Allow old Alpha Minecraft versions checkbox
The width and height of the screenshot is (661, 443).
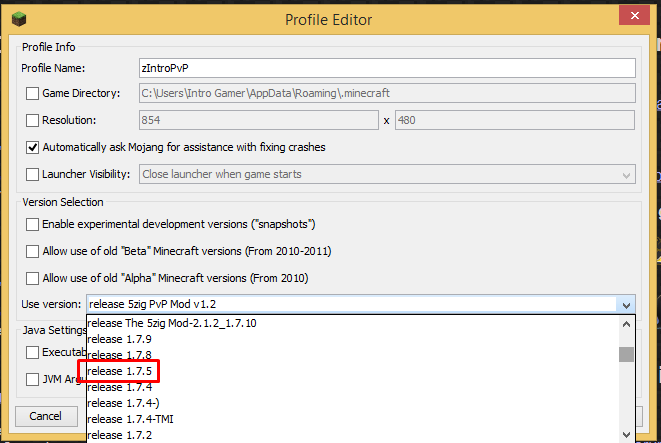[x=32, y=278]
